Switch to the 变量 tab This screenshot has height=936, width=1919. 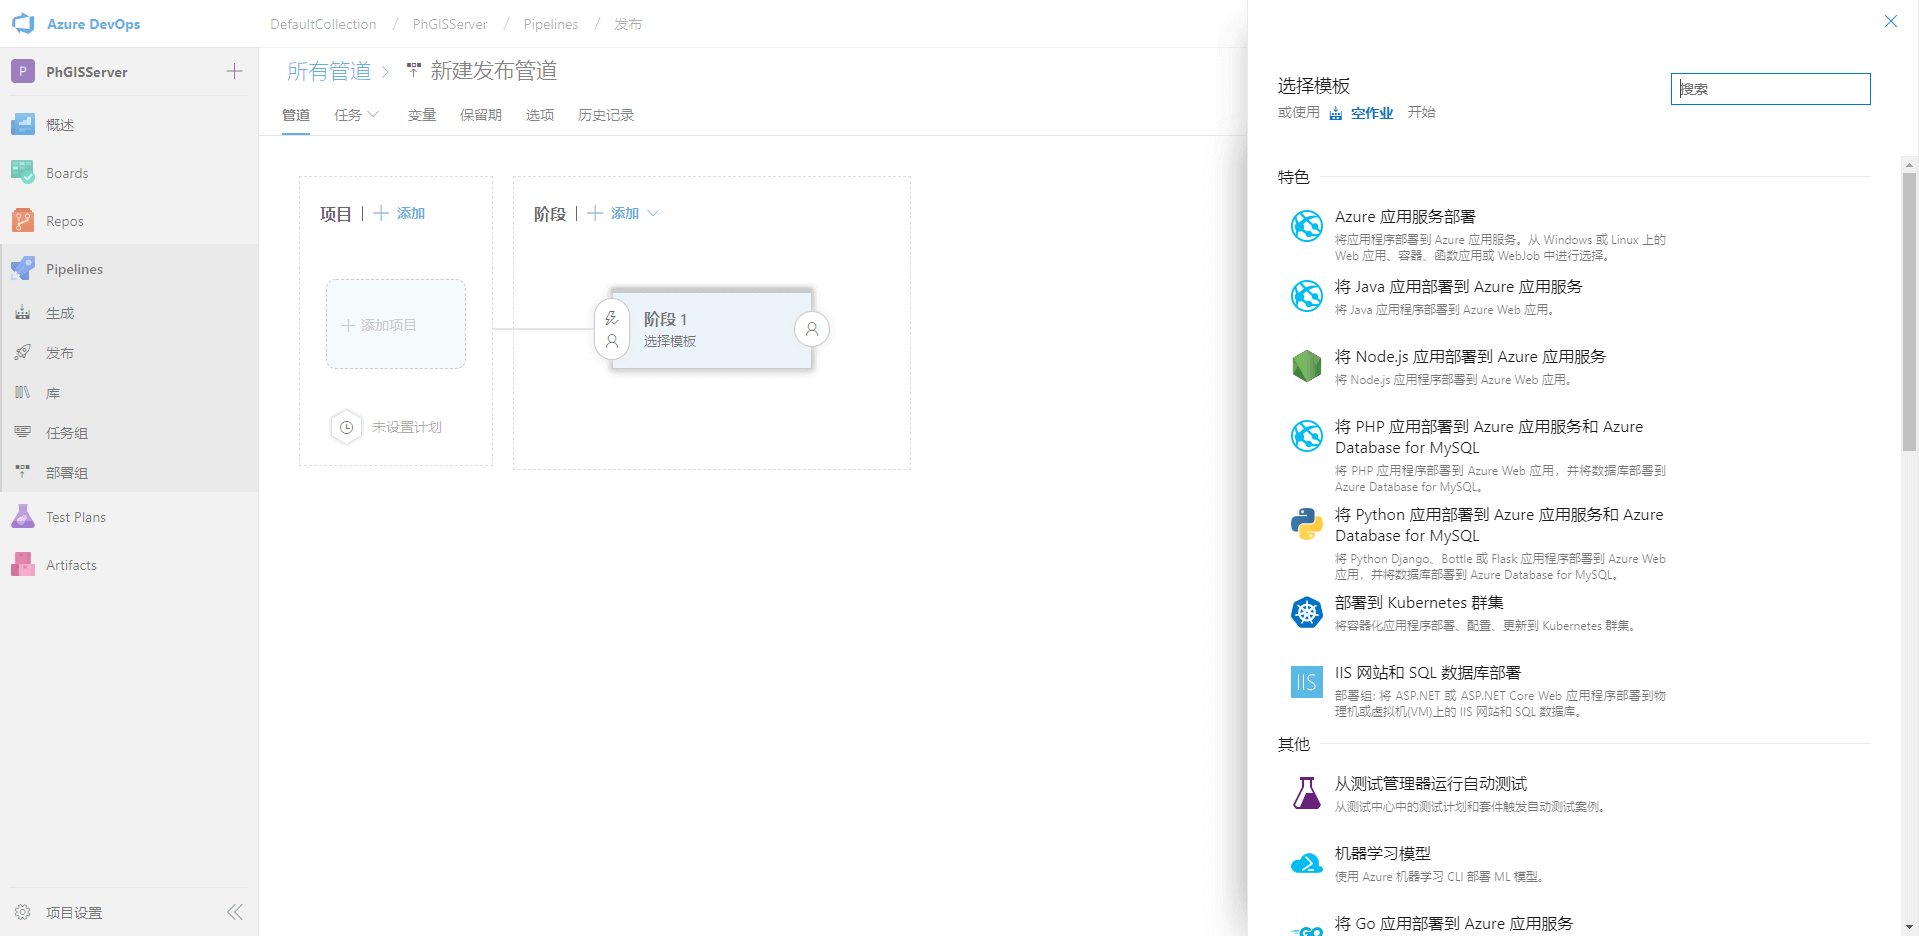point(421,115)
